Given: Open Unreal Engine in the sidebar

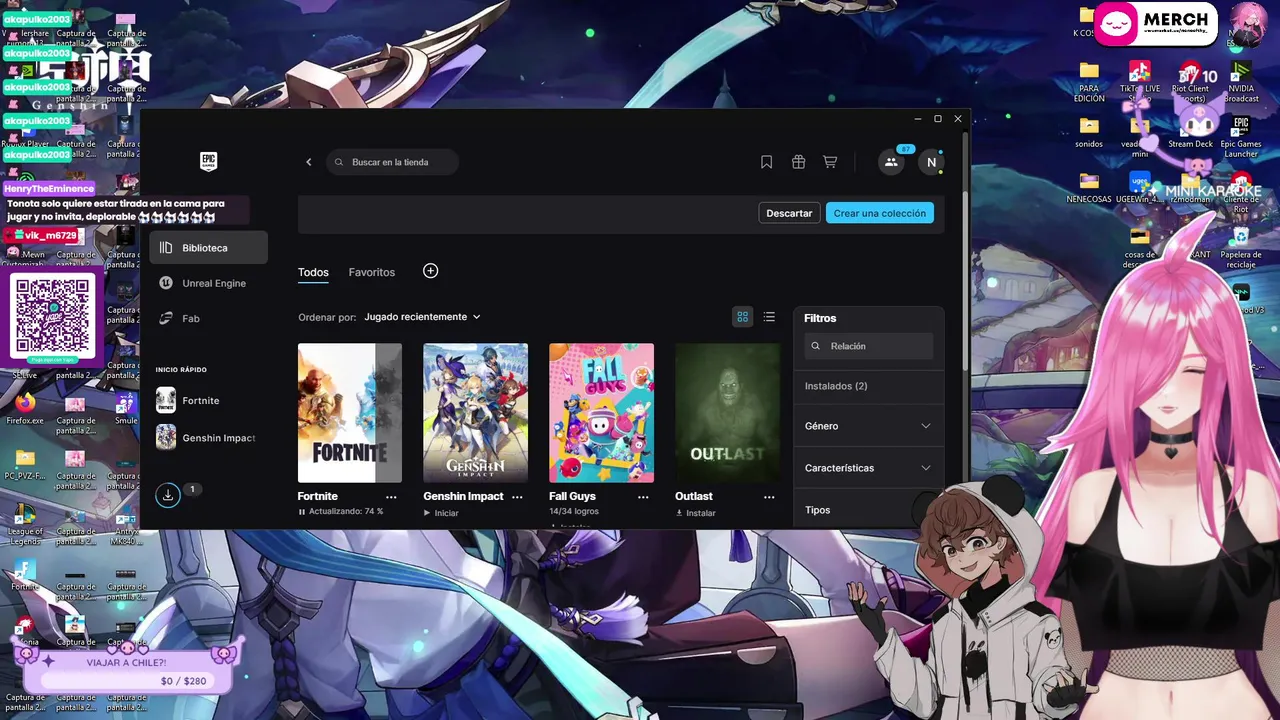Looking at the screenshot, I should 209,283.
